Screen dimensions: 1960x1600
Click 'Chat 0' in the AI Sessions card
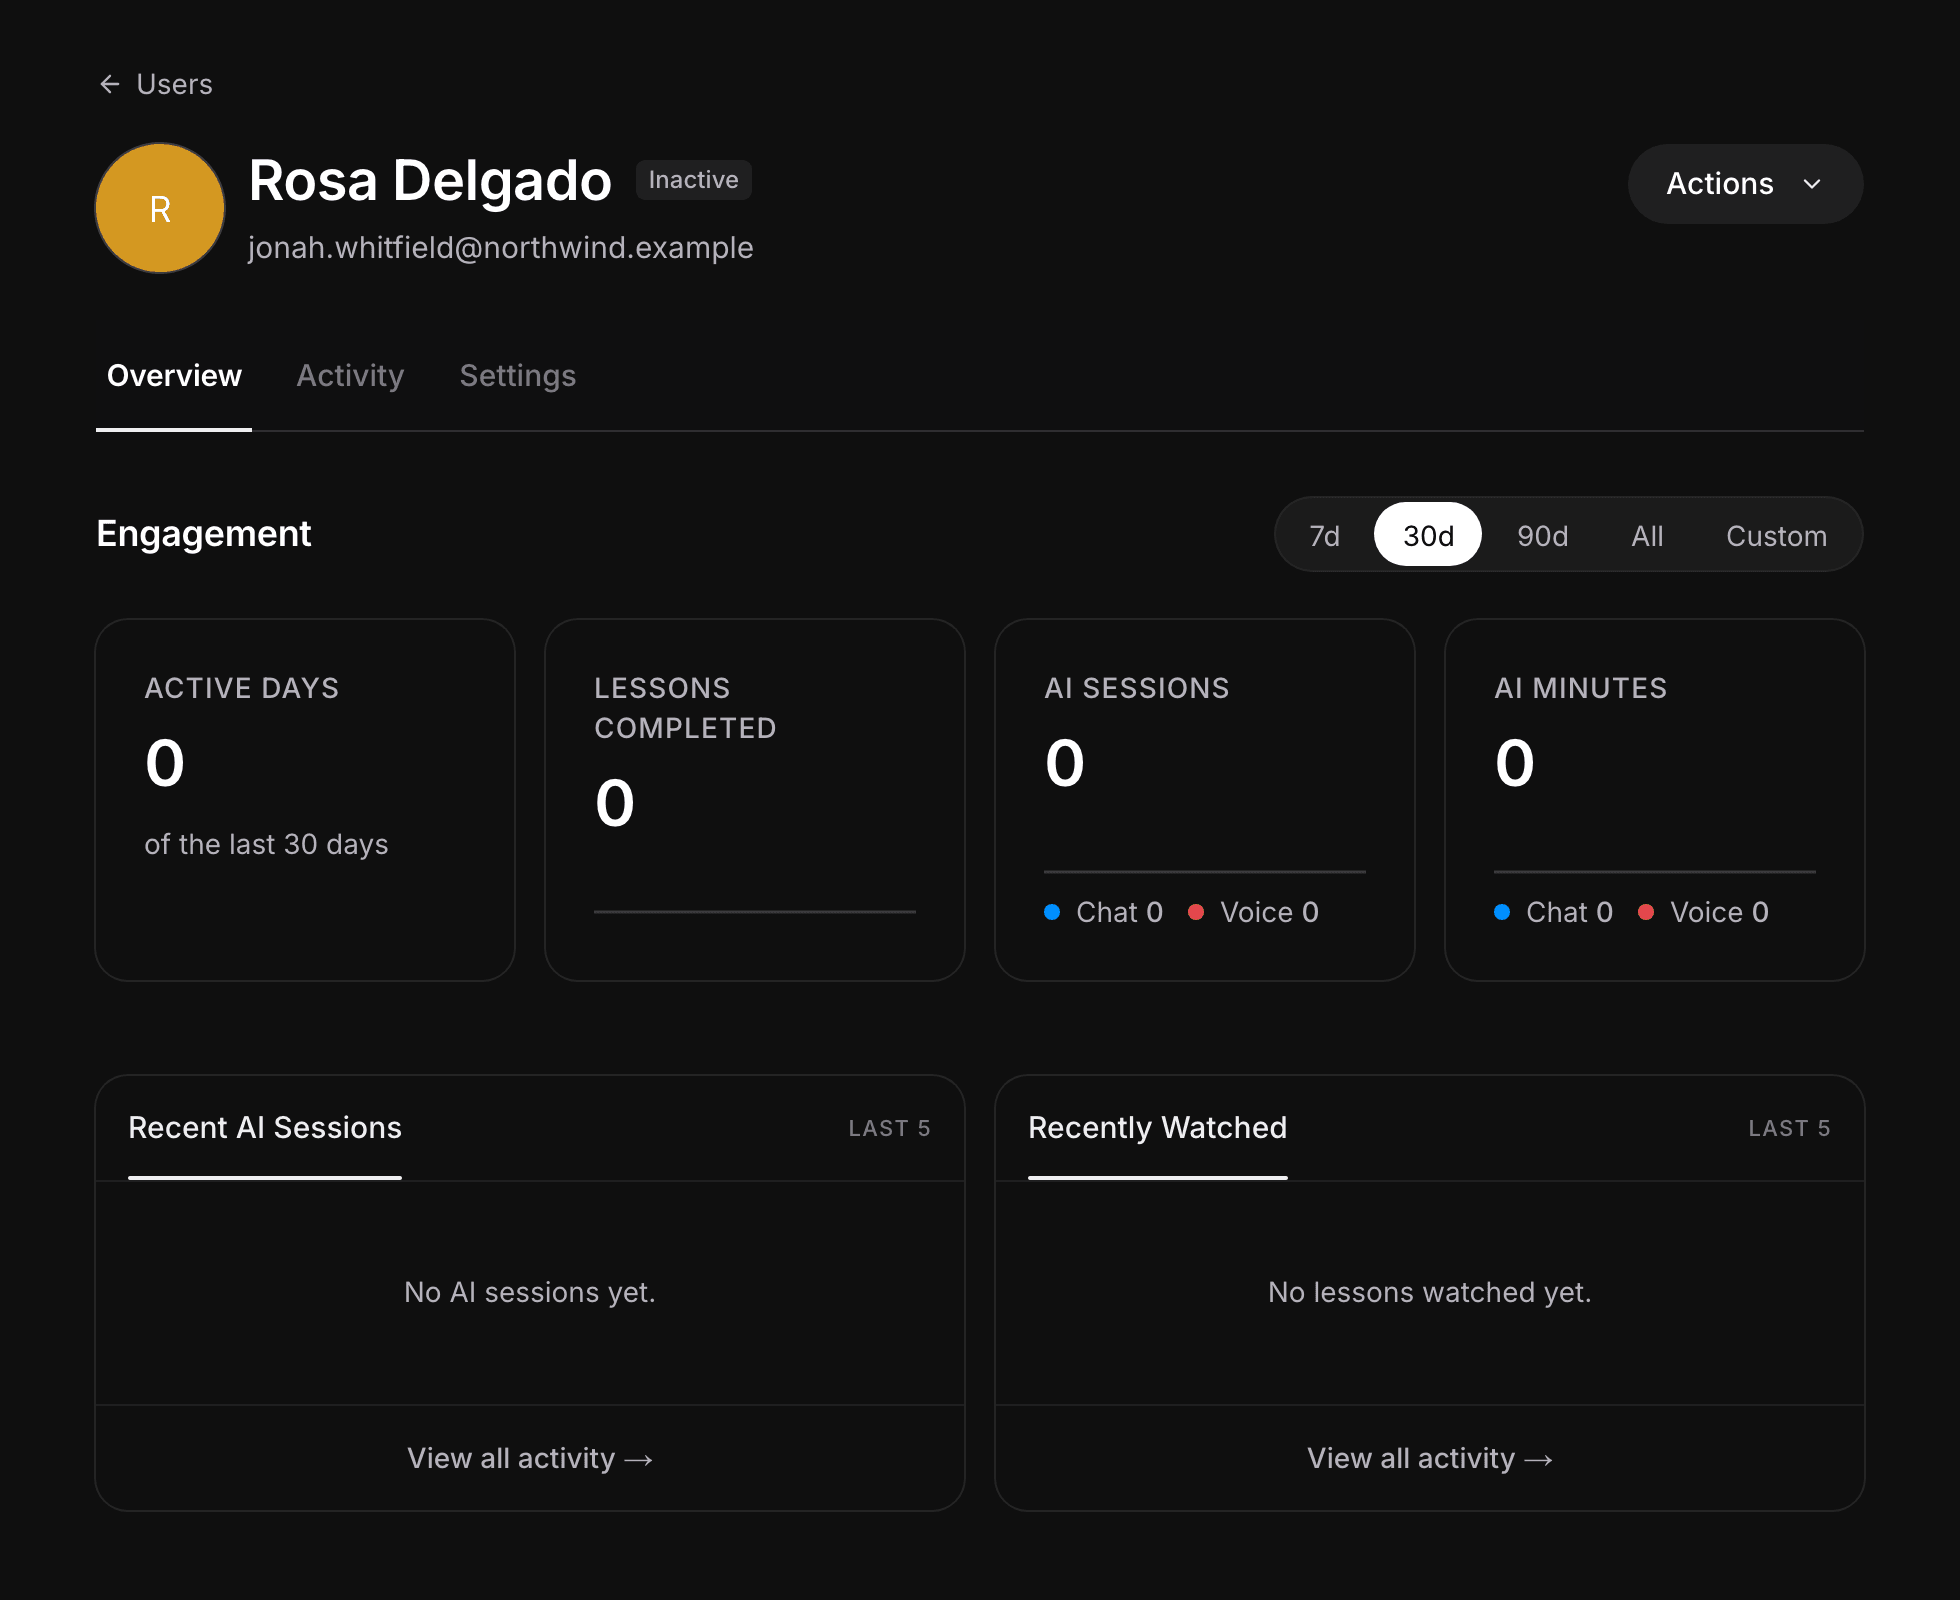[x=1119, y=912]
